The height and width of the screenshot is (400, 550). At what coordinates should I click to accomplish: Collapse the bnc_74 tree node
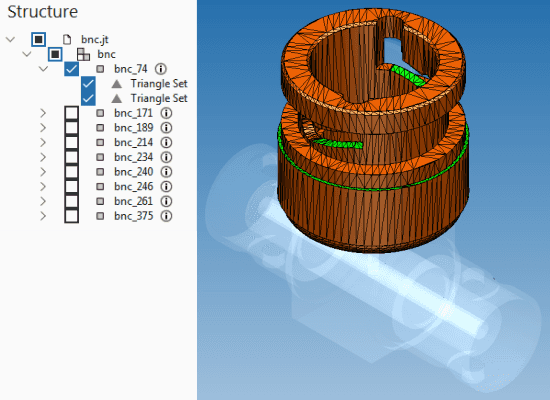click(x=43, y=68)
